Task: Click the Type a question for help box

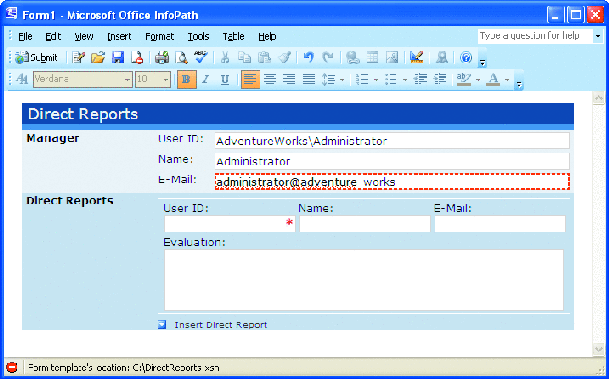Action: tap(535, 36)
